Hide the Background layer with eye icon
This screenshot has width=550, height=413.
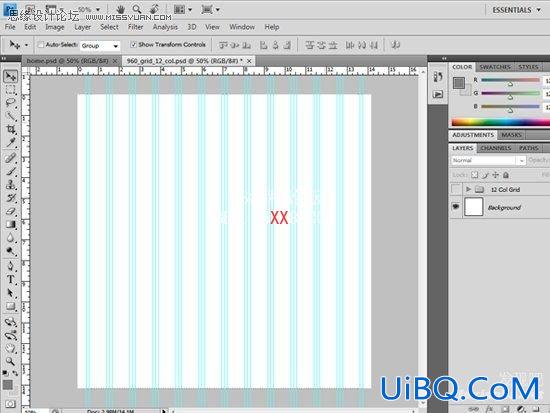click(x=456, y=207)
